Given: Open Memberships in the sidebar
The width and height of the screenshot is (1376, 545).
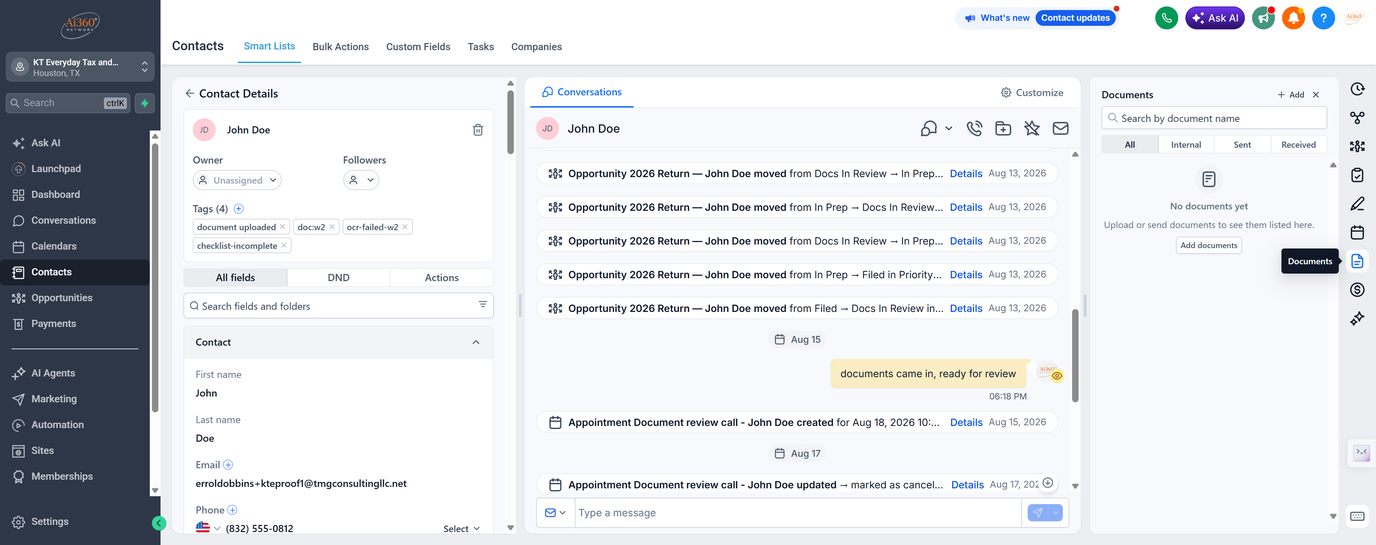Looking at the screenshot, I should click(x=62, y=477).
